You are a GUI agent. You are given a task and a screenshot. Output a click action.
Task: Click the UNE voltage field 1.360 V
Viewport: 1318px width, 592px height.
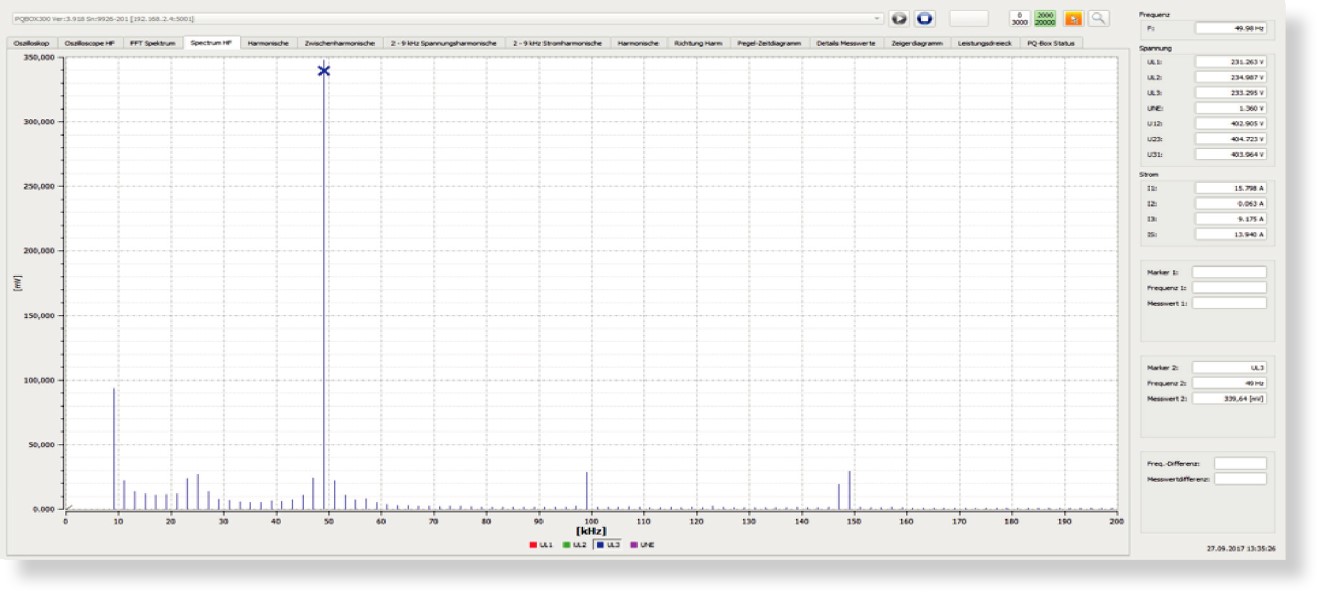coord(1231,108)
